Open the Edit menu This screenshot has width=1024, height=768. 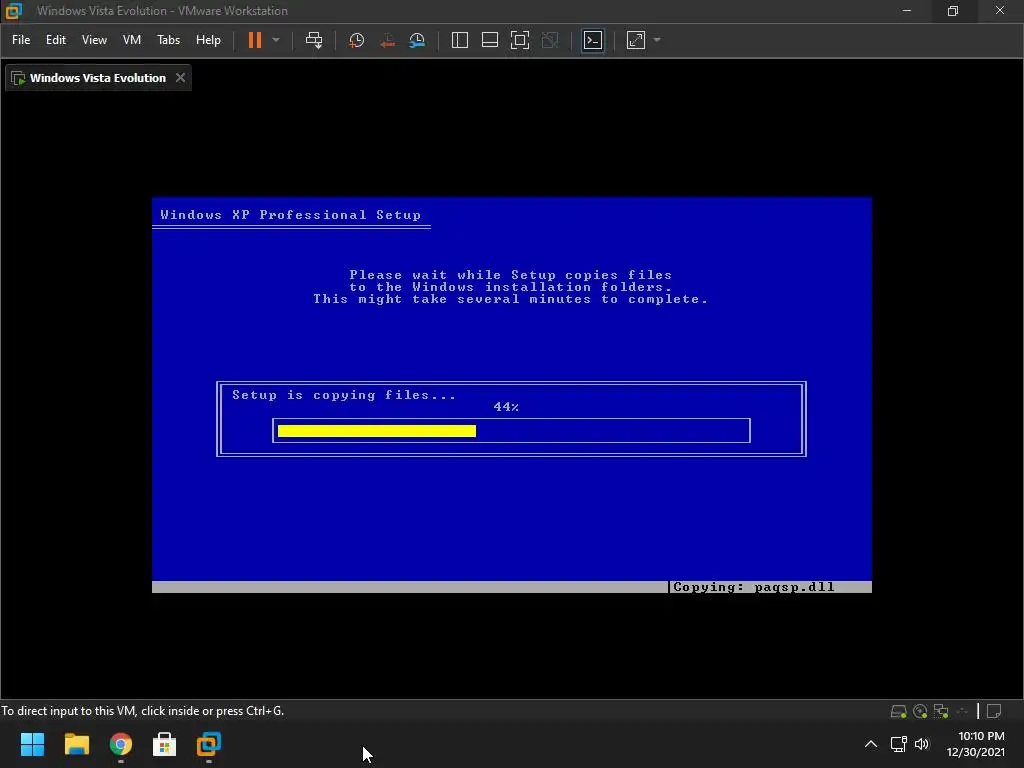pos(56,40)
